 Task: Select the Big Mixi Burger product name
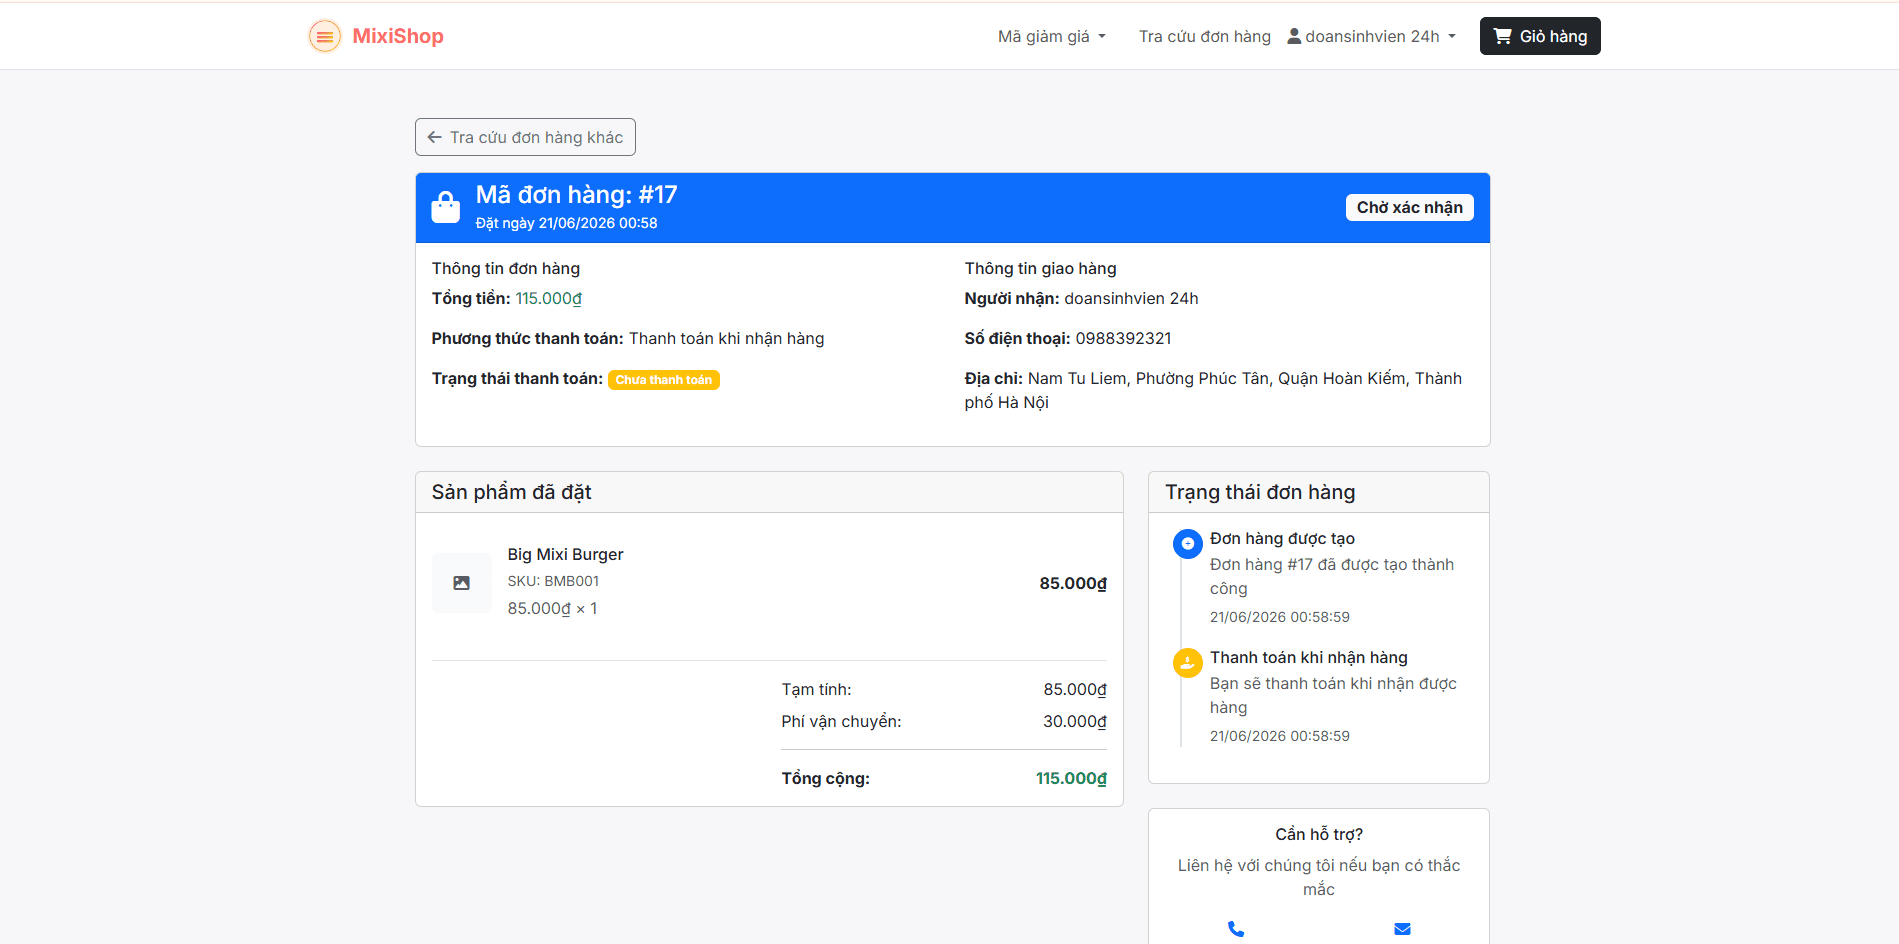pos(565,554)
